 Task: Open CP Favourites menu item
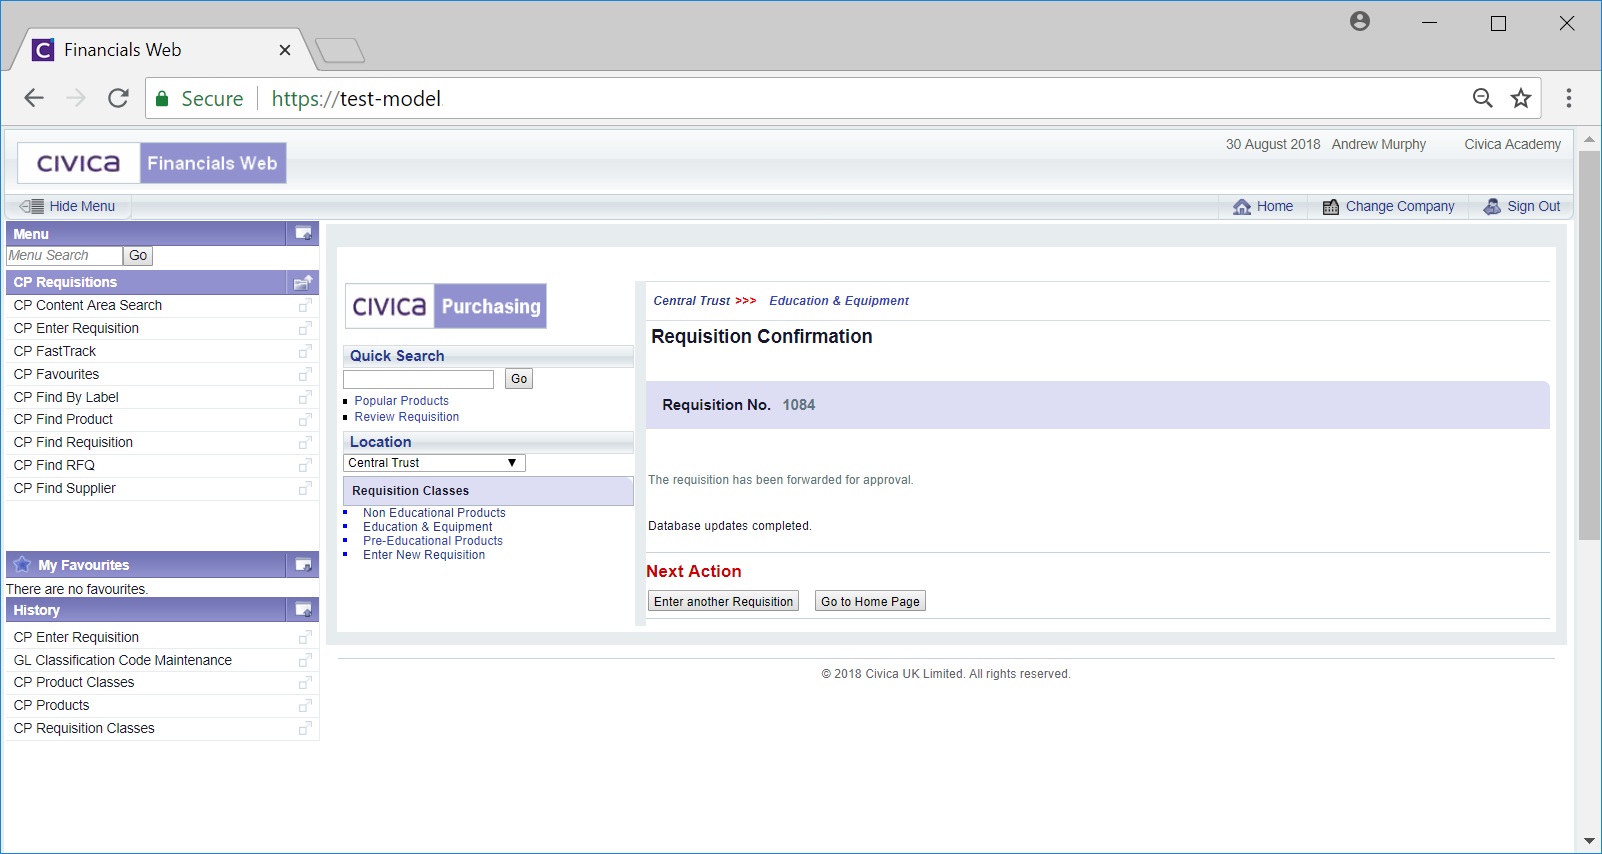[x=56, y=374]
